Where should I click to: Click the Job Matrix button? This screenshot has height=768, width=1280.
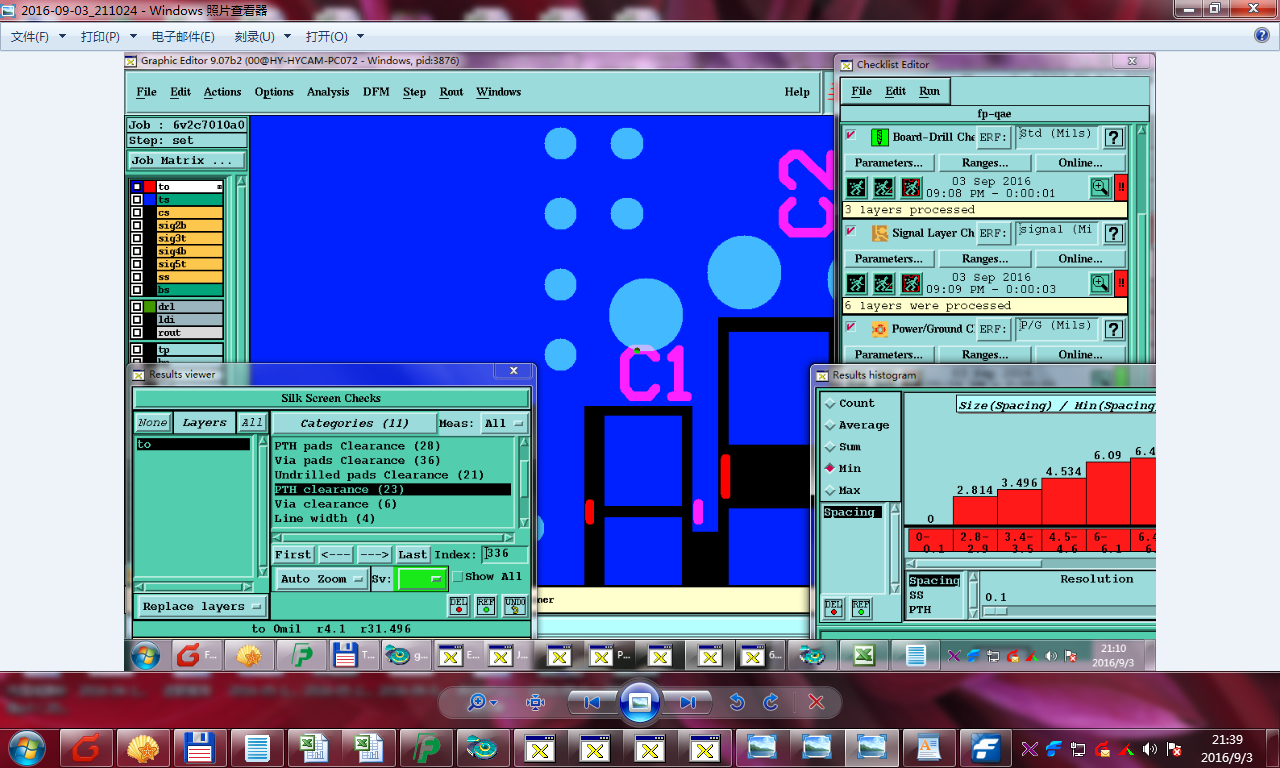tap(185, 160)
